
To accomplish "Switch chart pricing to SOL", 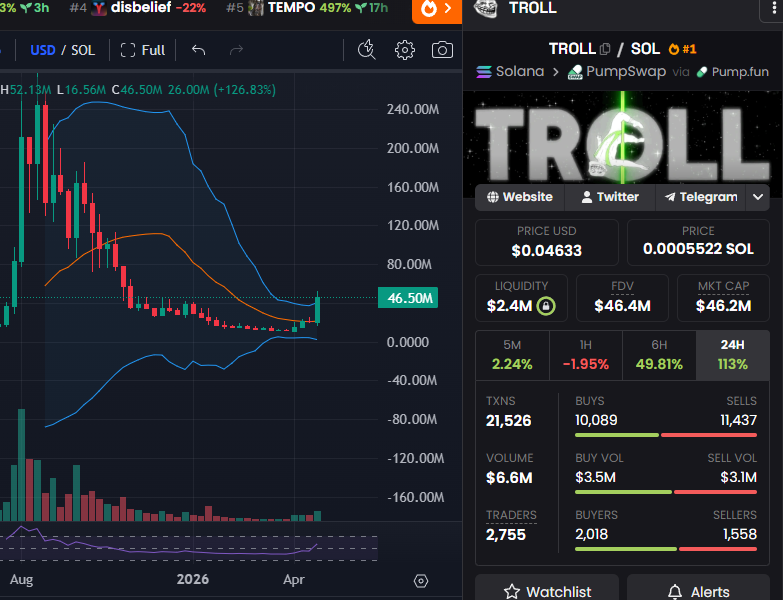I will [x=83, y=50].
